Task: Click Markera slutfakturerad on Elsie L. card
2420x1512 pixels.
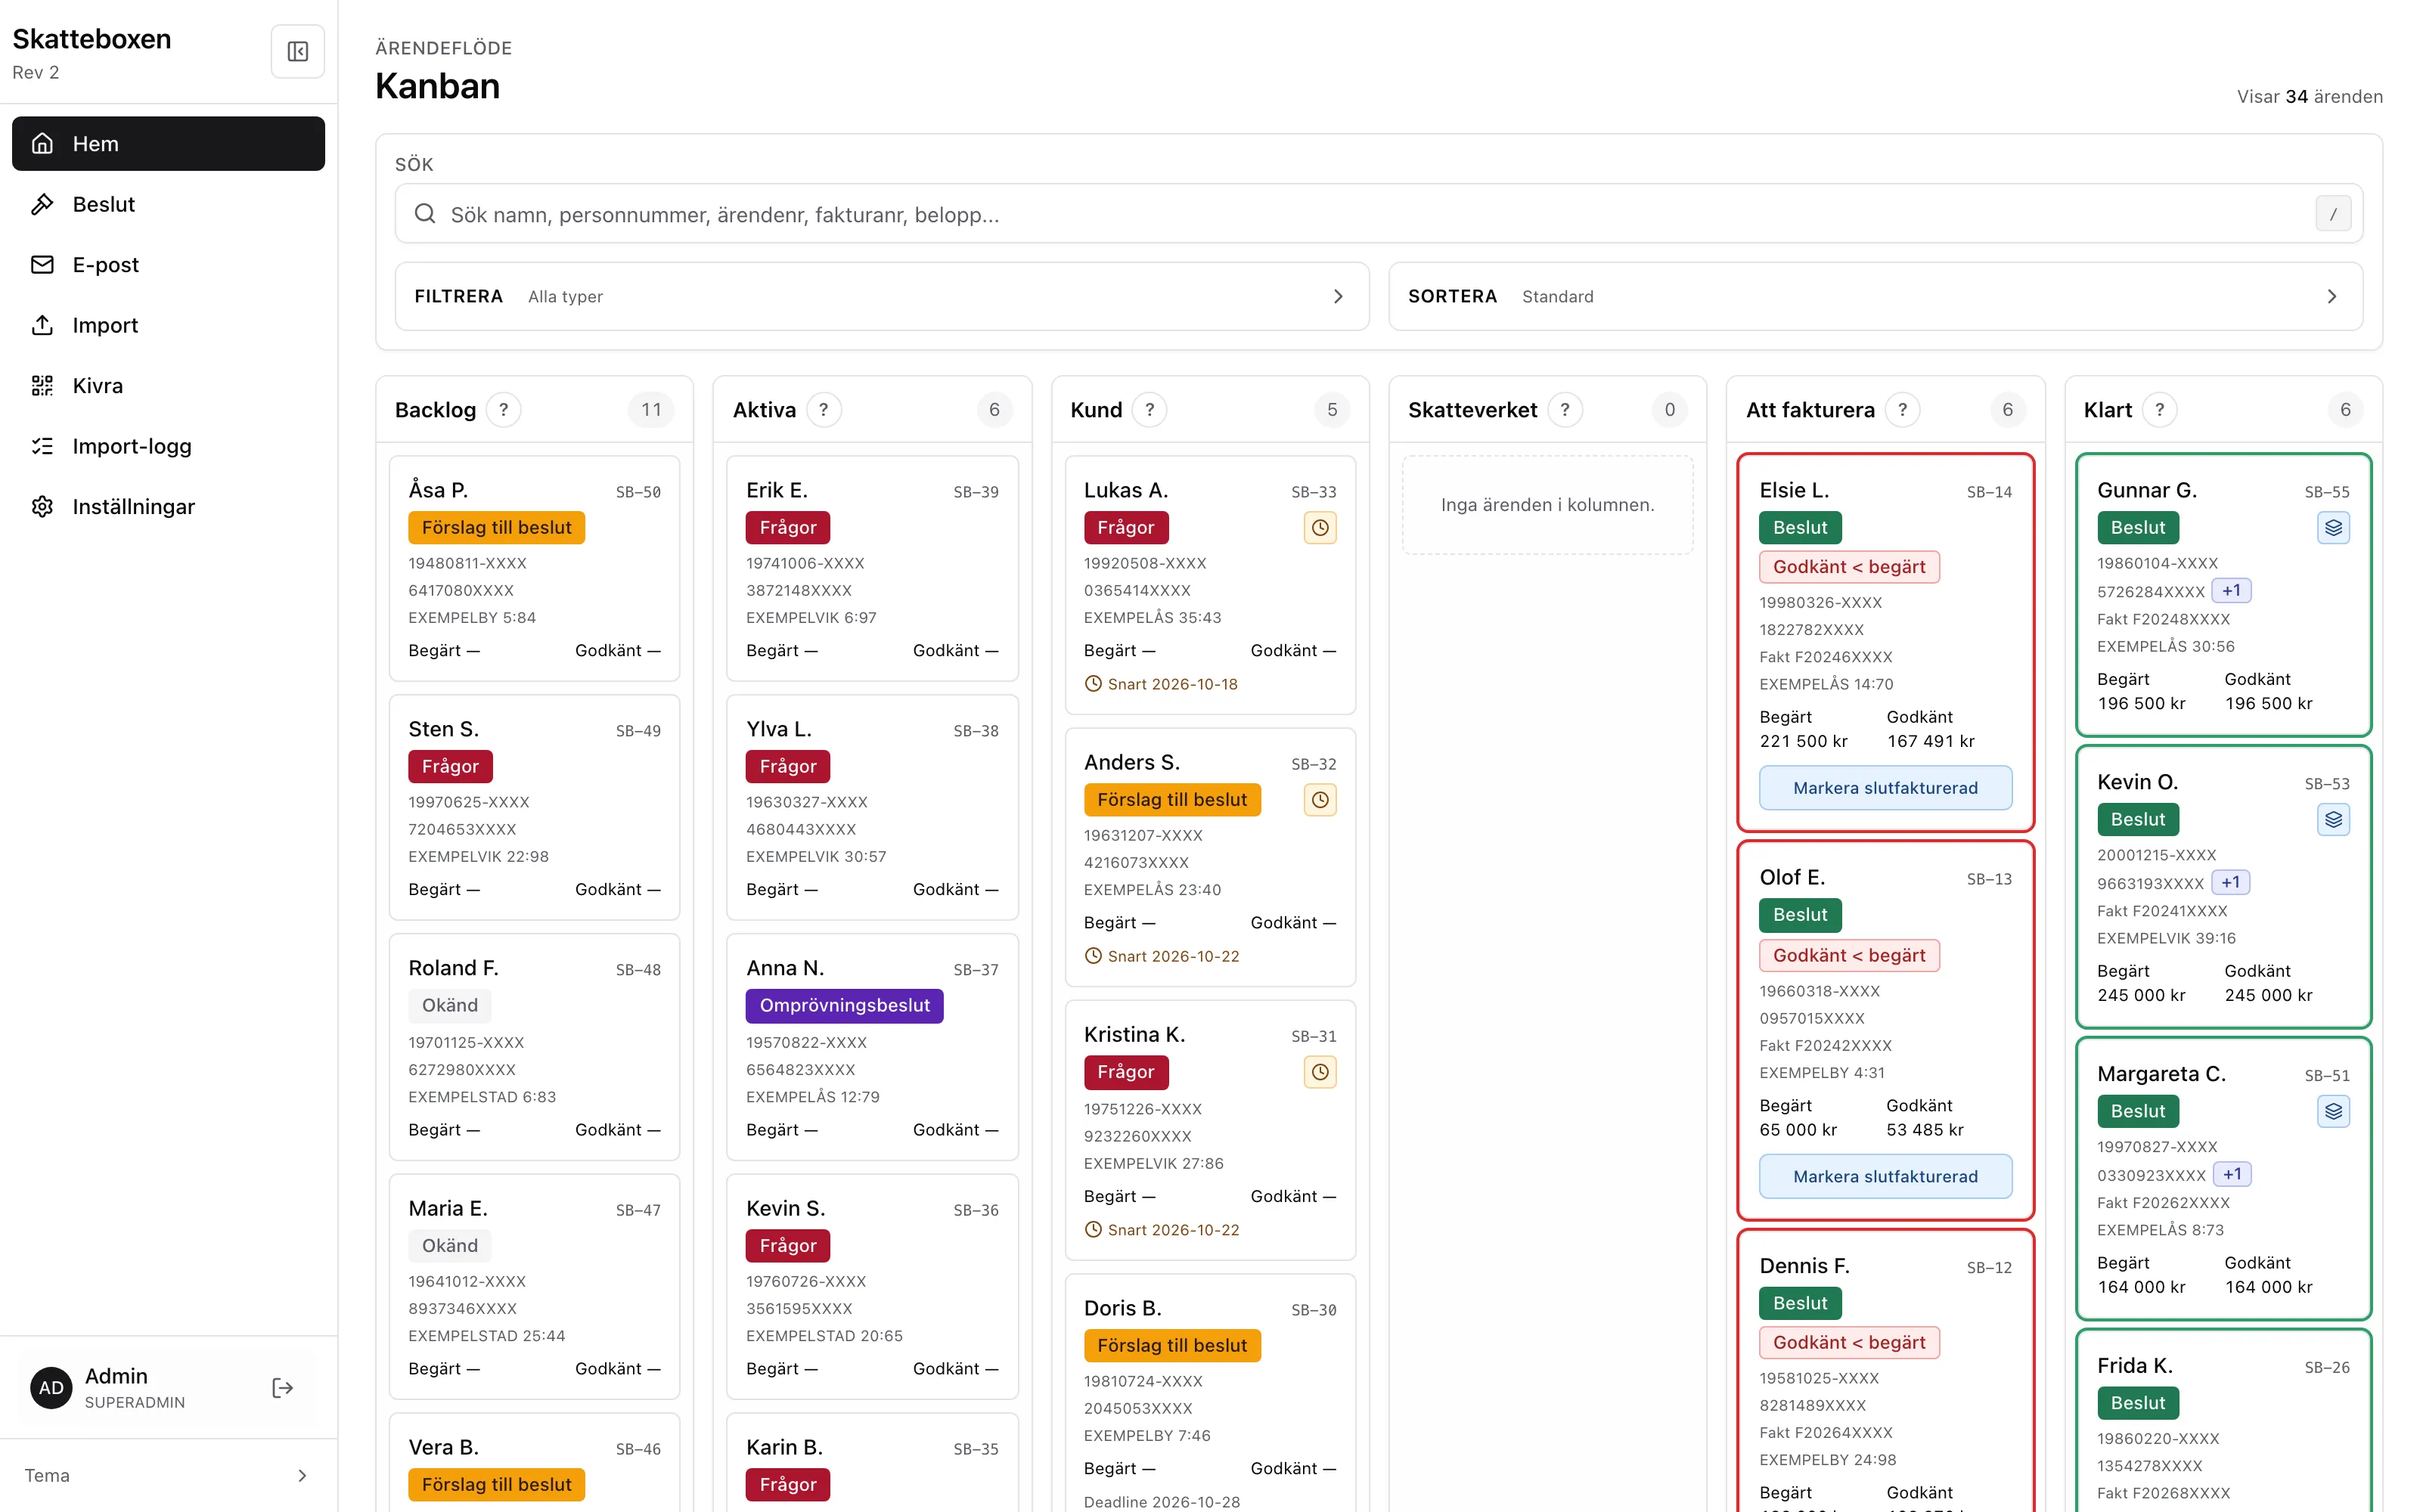Action: coord(1885,788)
